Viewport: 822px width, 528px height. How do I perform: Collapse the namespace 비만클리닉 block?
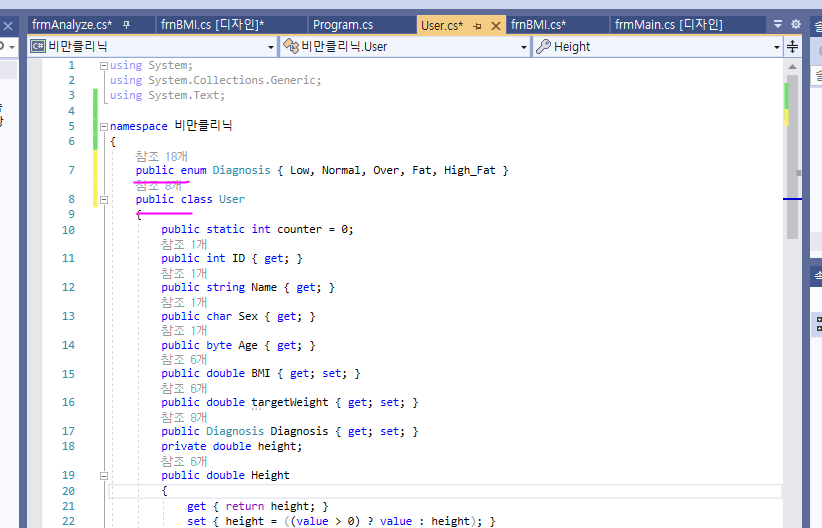[104, 126]
